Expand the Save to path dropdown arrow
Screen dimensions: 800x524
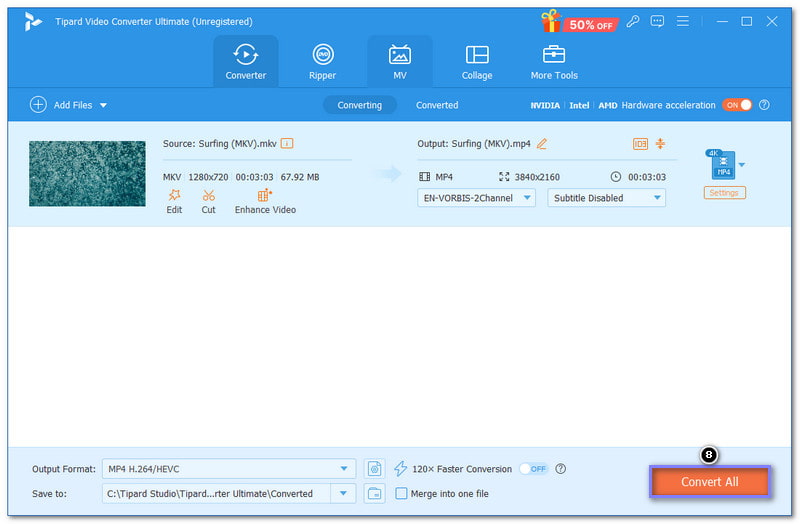[343, 493]
